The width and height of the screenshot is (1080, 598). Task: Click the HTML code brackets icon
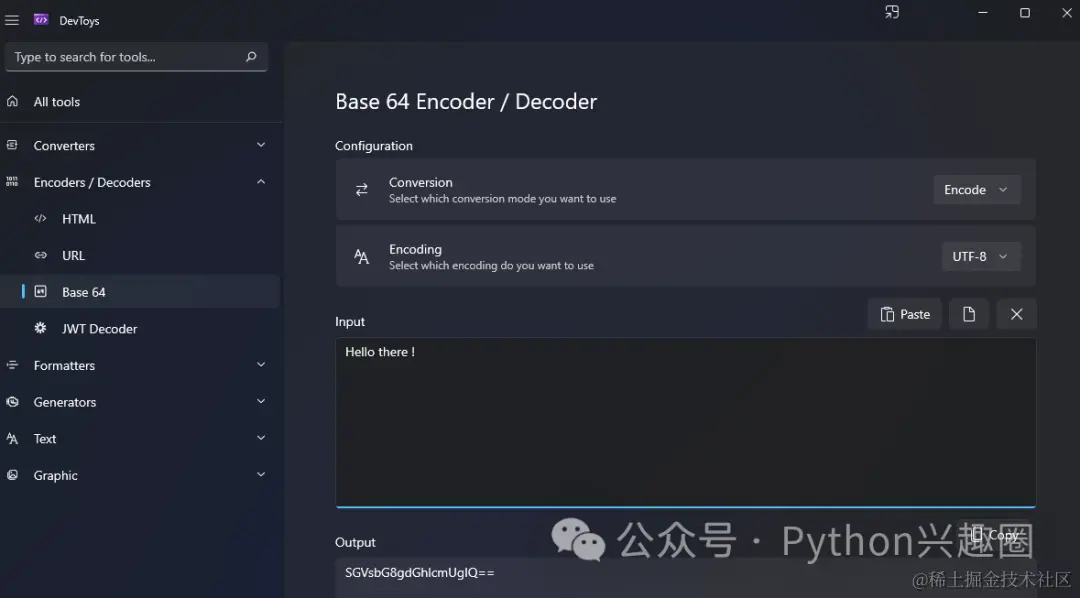click(41, 218)
